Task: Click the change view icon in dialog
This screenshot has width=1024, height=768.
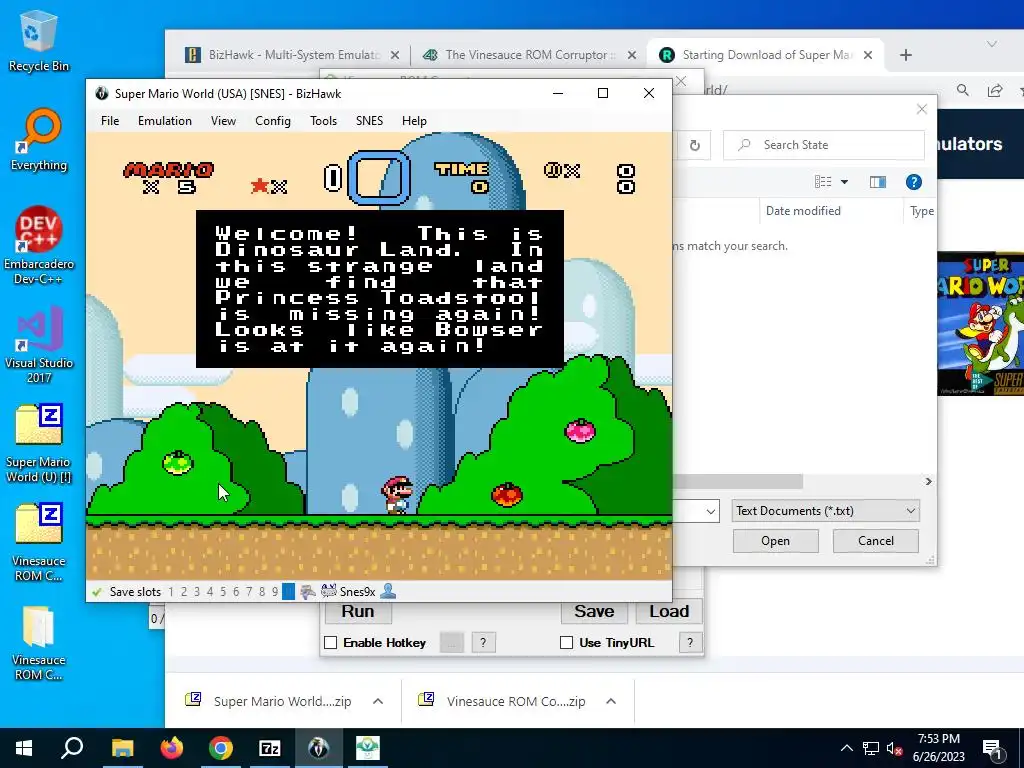Action: [823, 182]
